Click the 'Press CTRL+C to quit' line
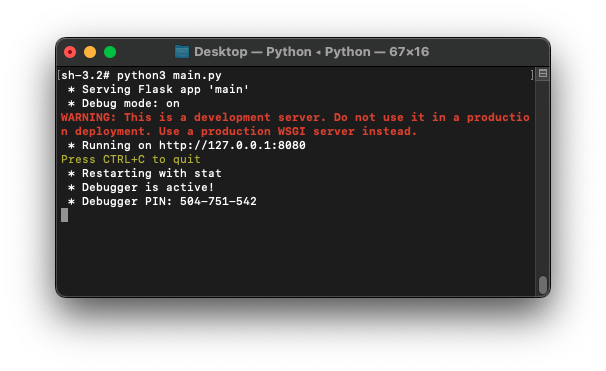Viewport: 606px width, 371px height. coord(131,159)
